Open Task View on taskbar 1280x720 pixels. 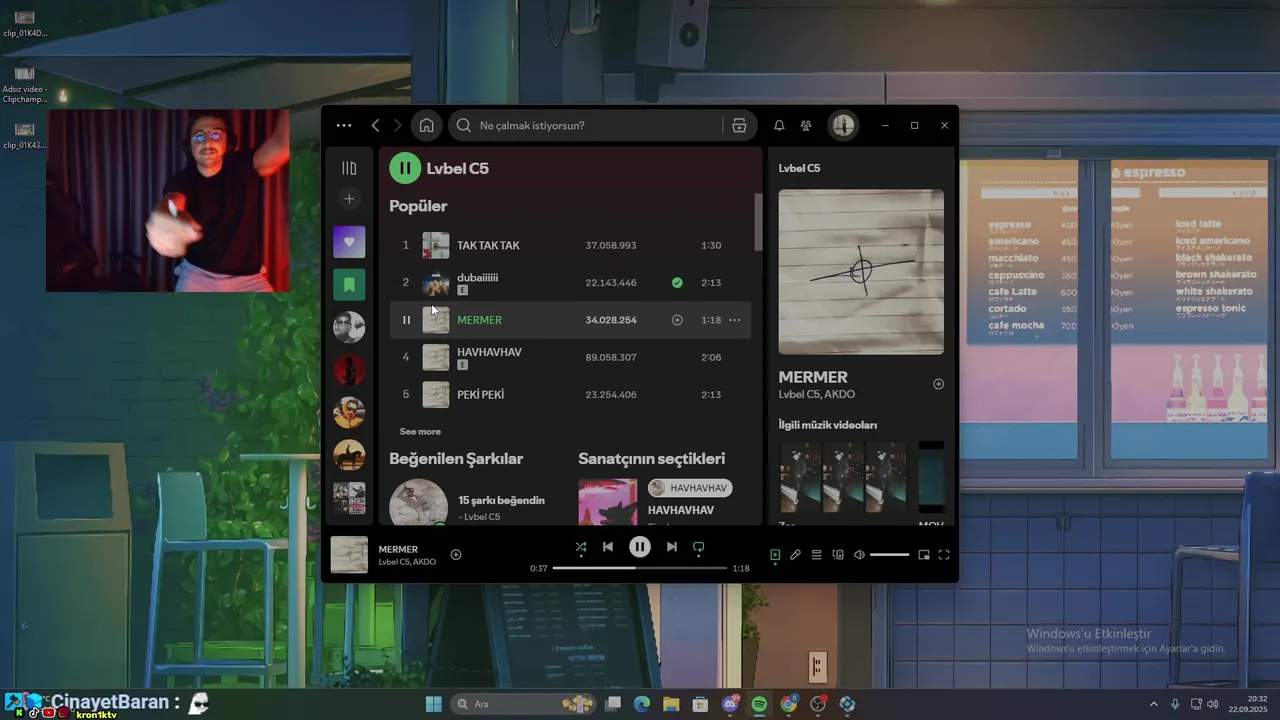point(613,704)
